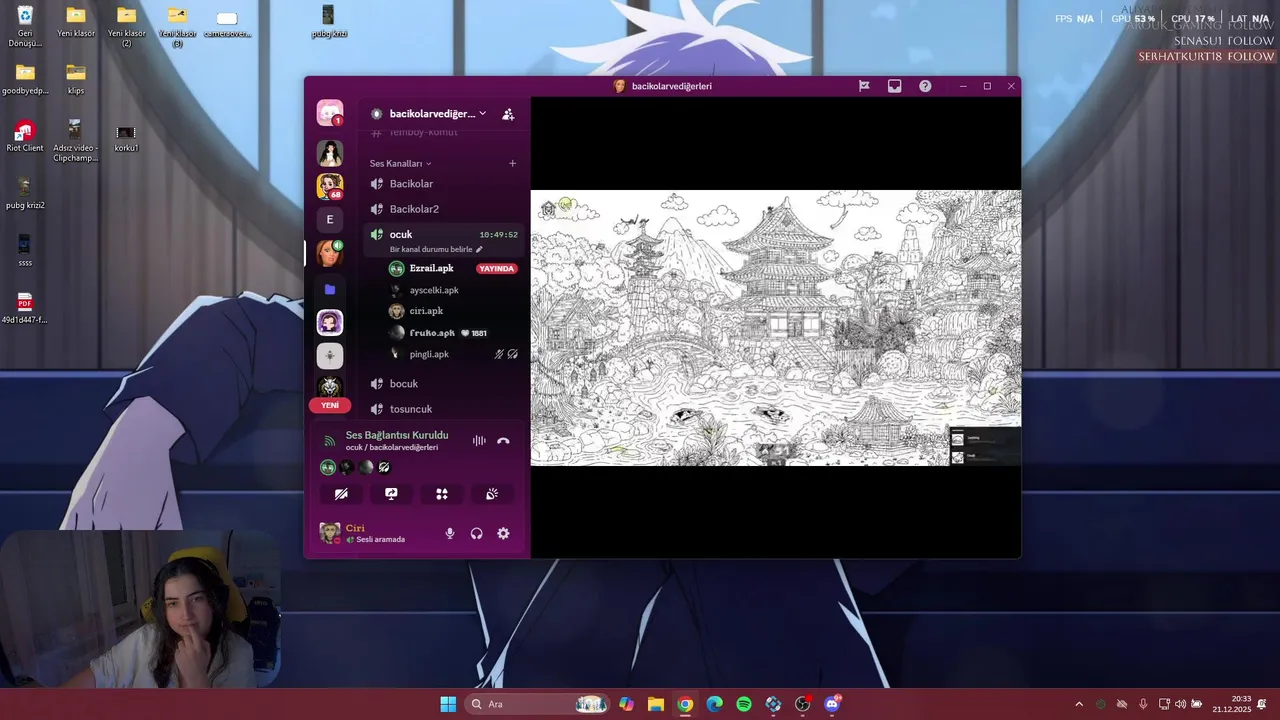Mute microphone in the user panel
Image resolution: width=1280 pixels, height=720 pixels.
tap(450, 534)
